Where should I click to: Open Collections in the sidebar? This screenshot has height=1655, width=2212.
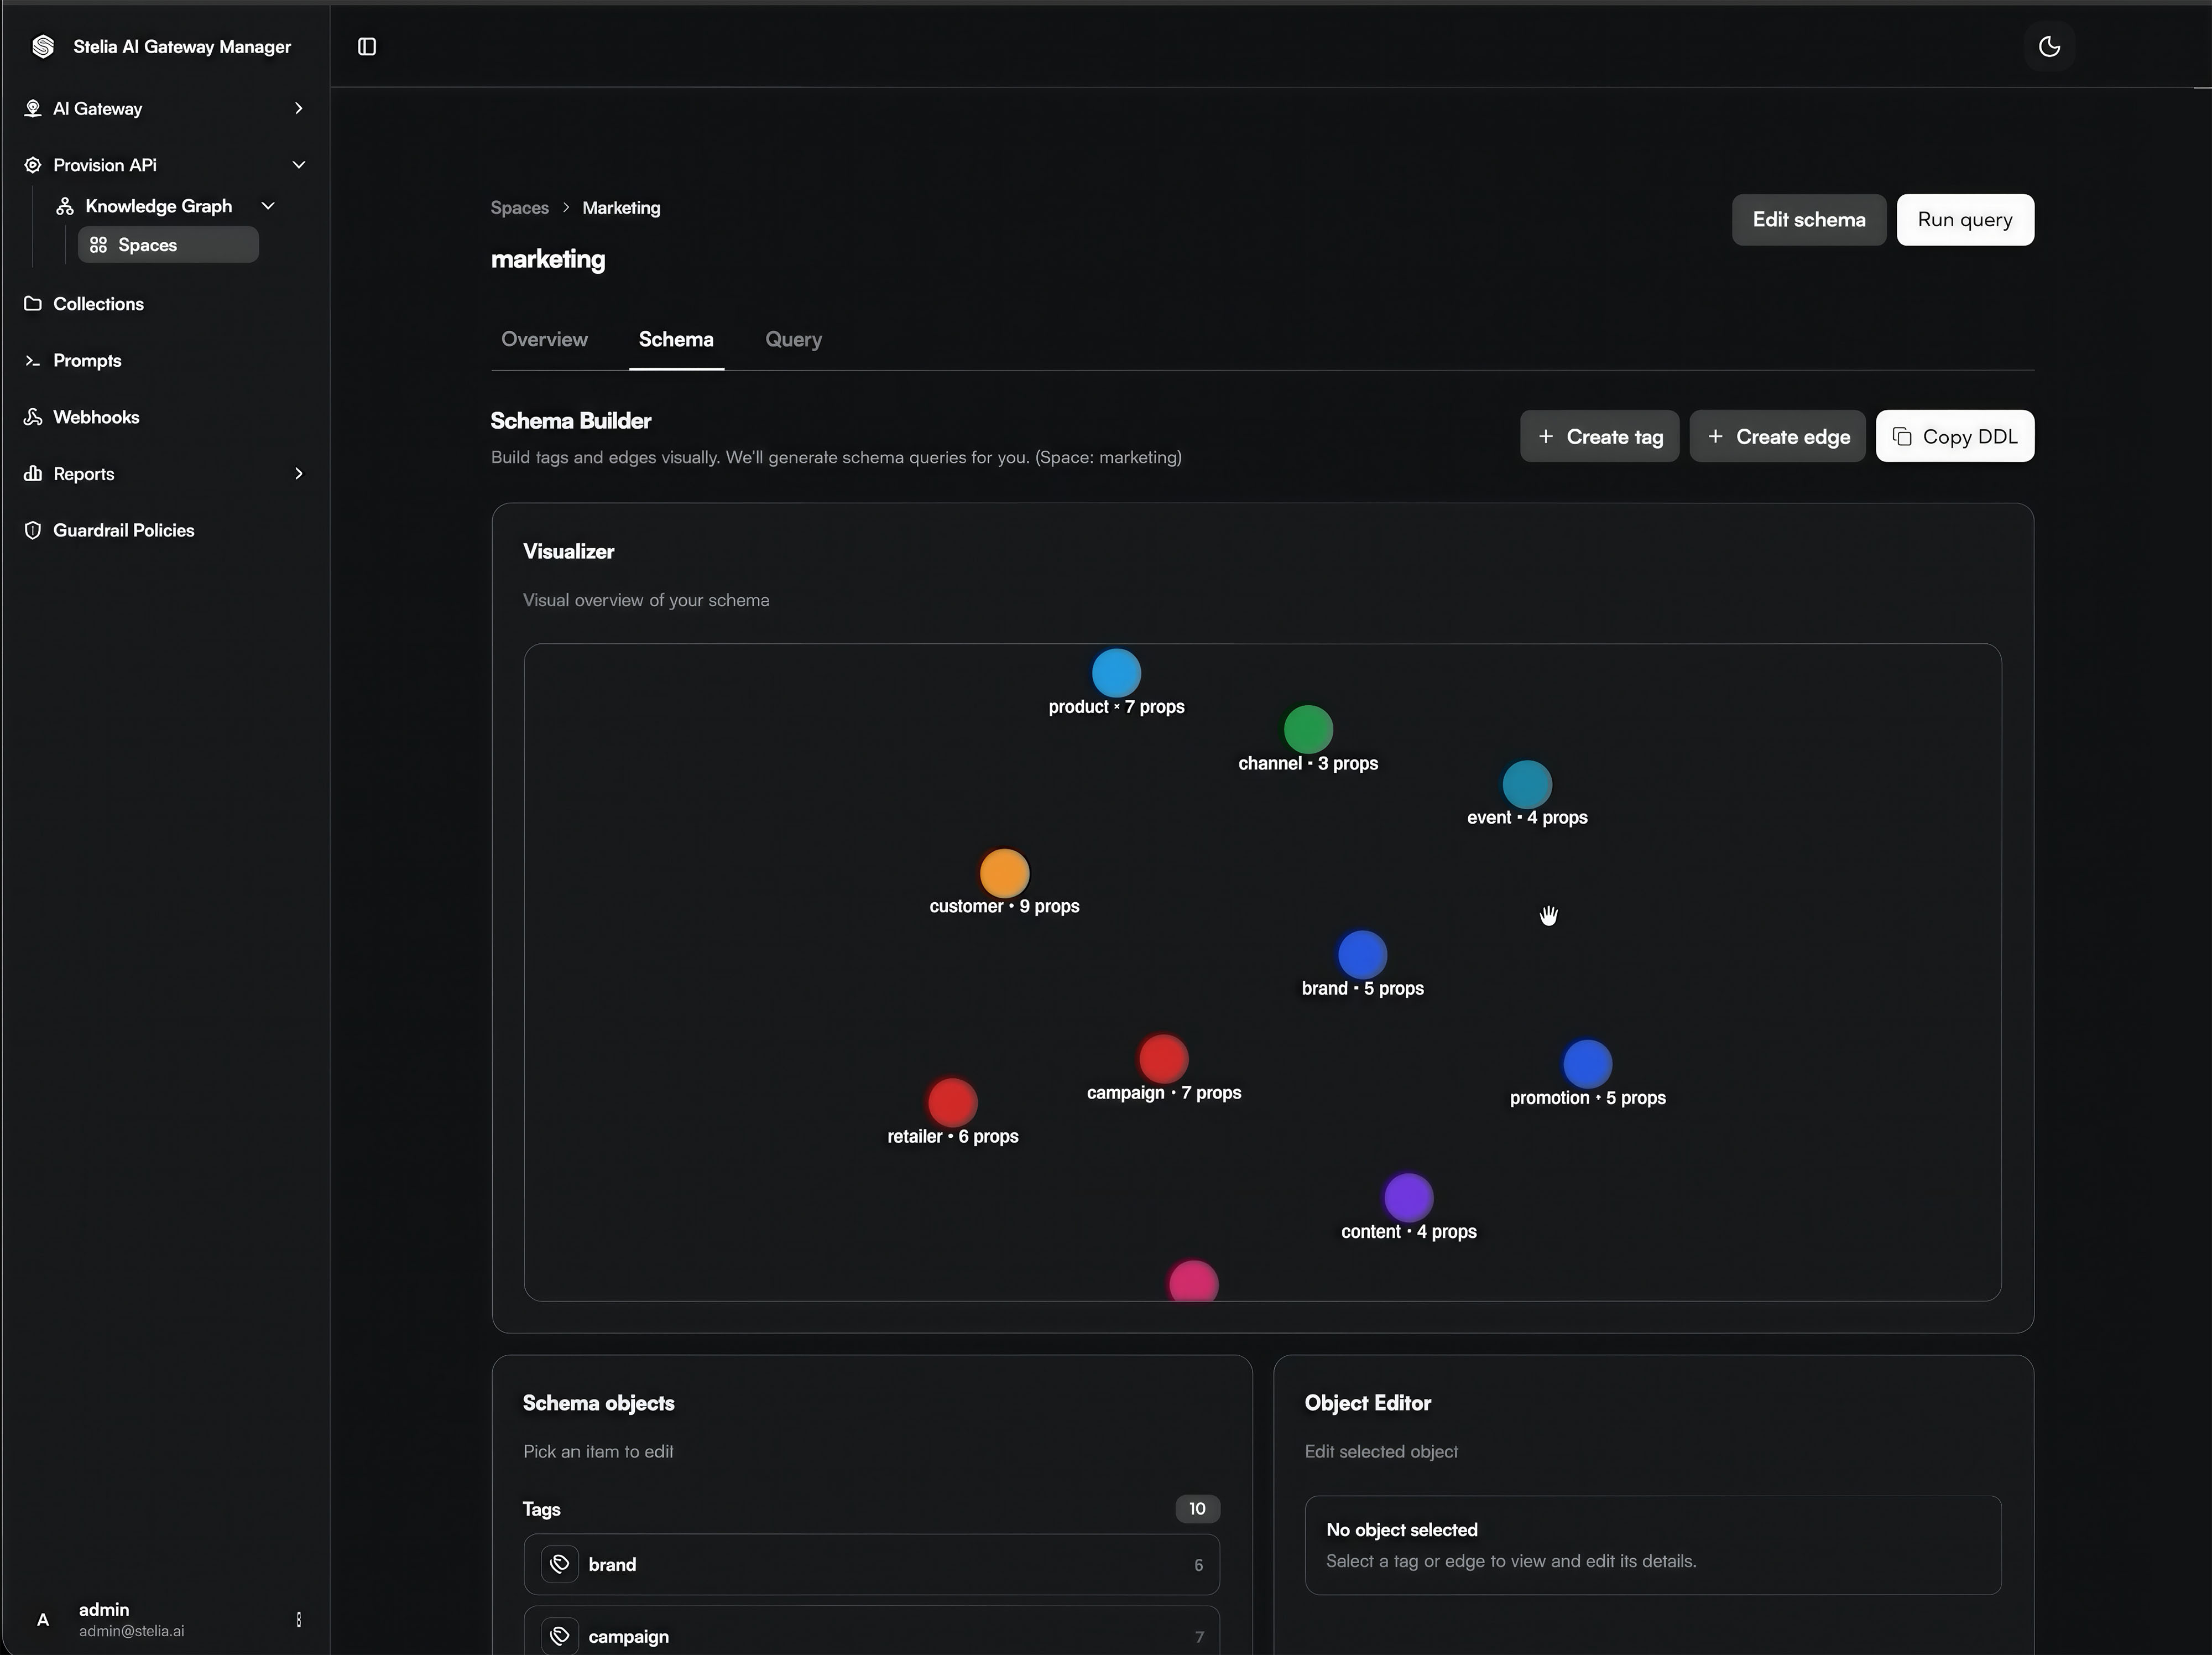[98, 304]
